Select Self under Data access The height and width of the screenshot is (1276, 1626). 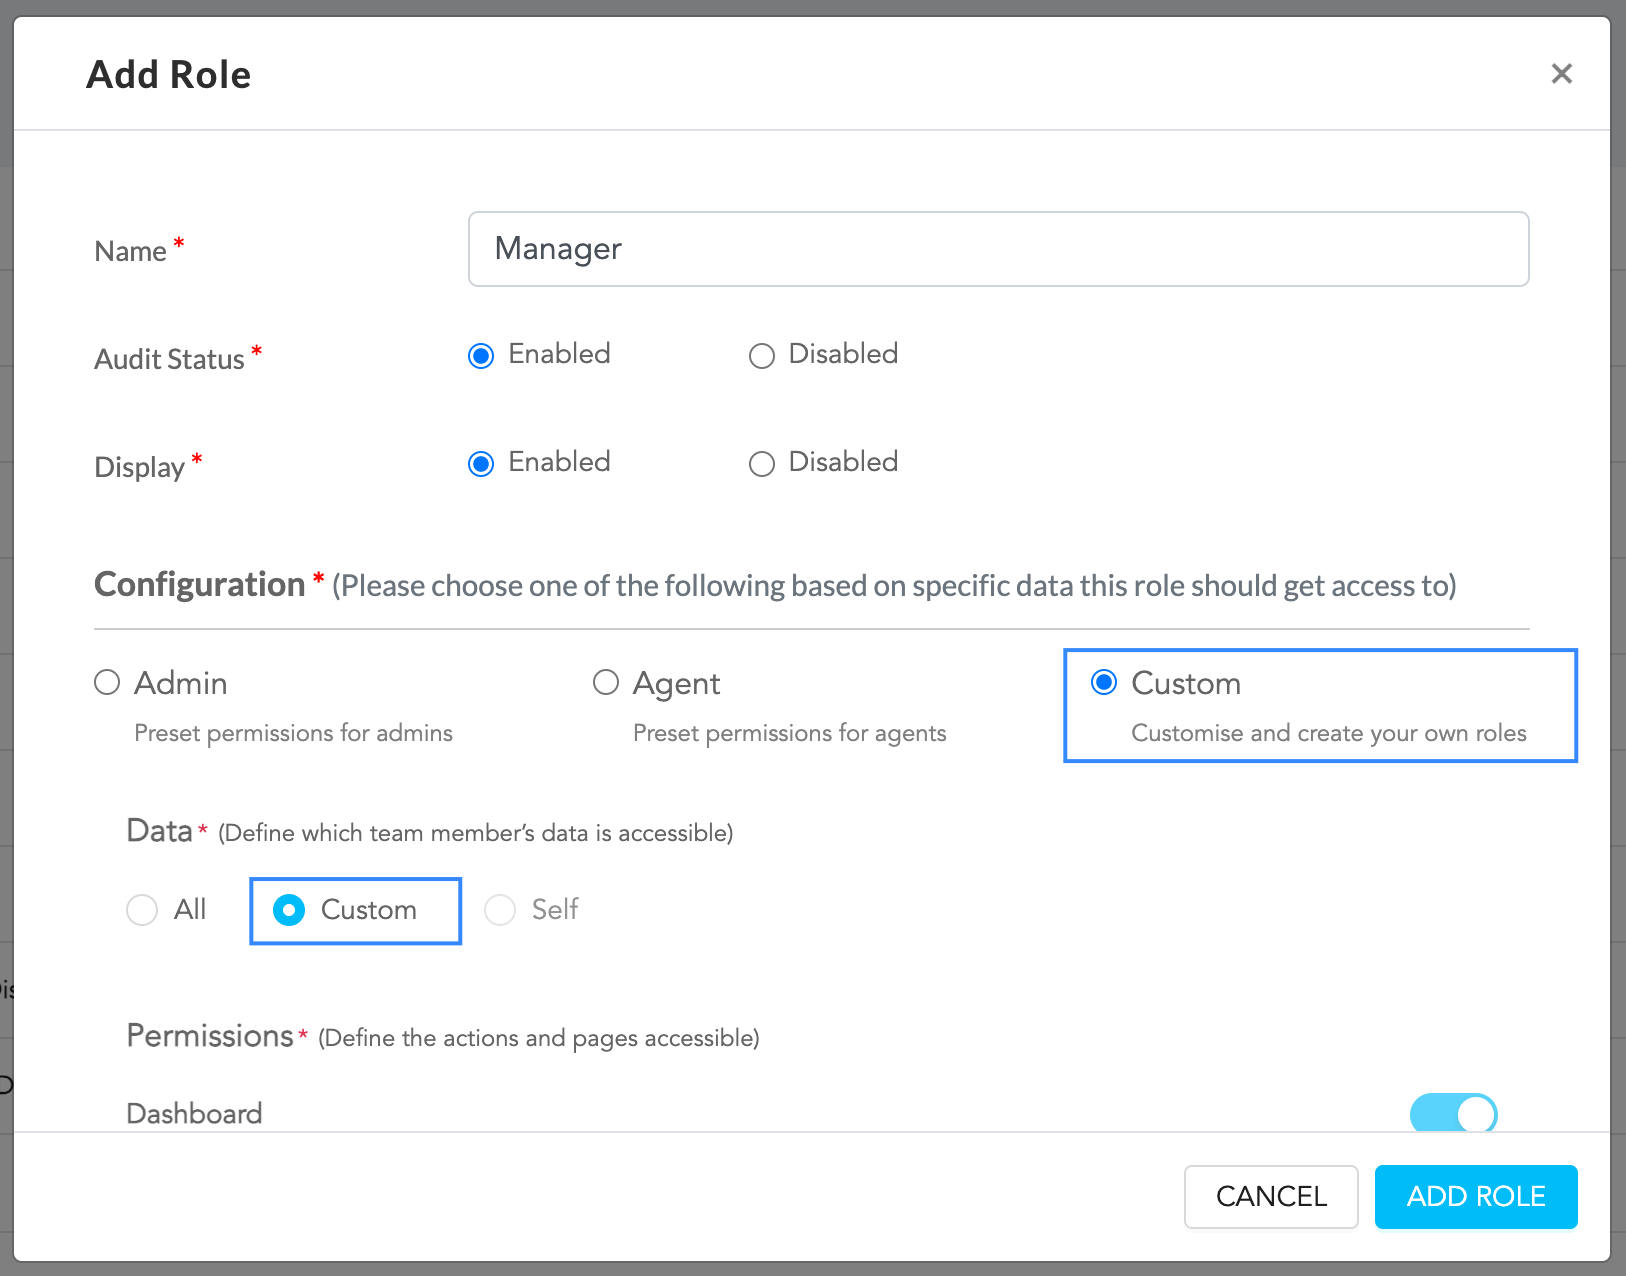pyautogui.click(x=500, y=910)
